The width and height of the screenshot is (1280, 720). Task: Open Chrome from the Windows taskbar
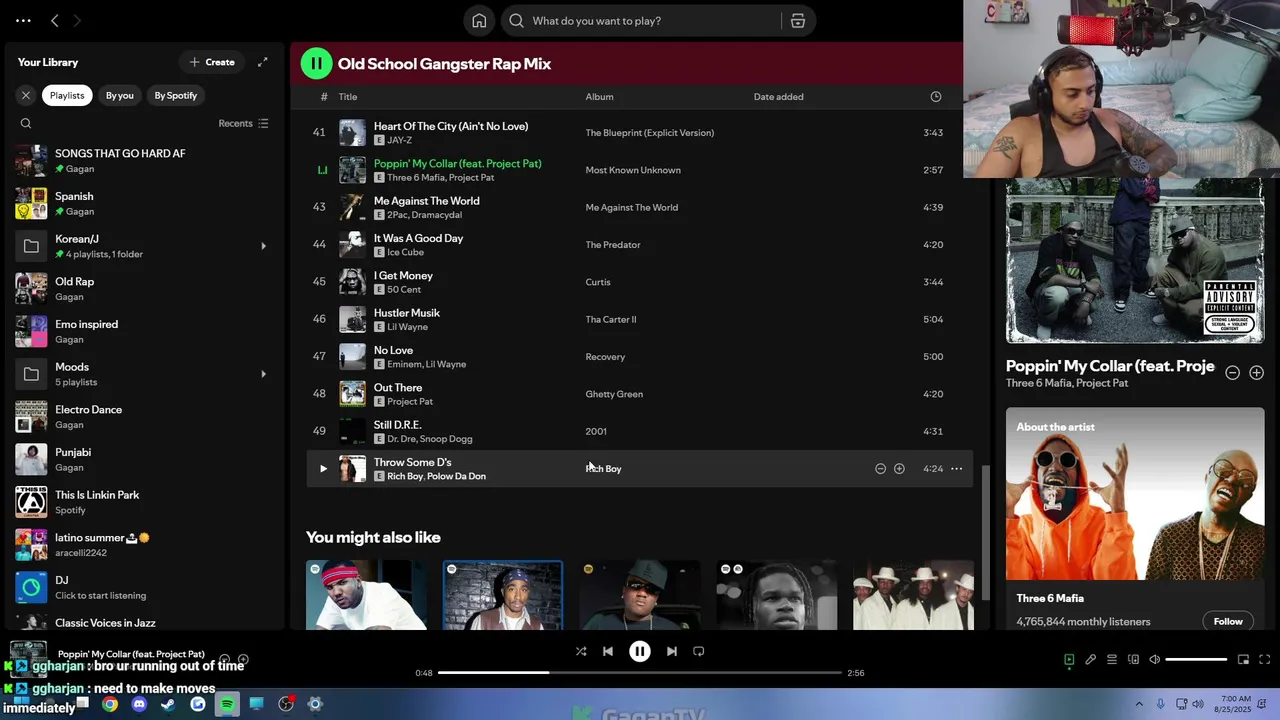110,704
